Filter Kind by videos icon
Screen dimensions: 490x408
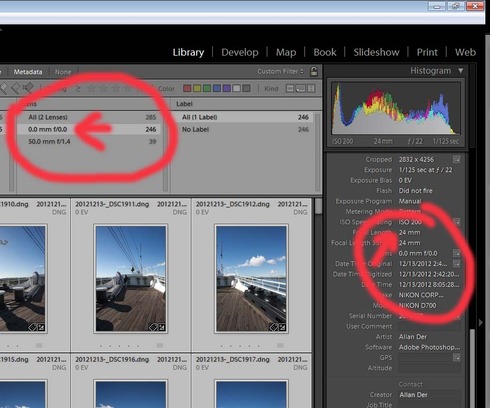tap(311, 89)
